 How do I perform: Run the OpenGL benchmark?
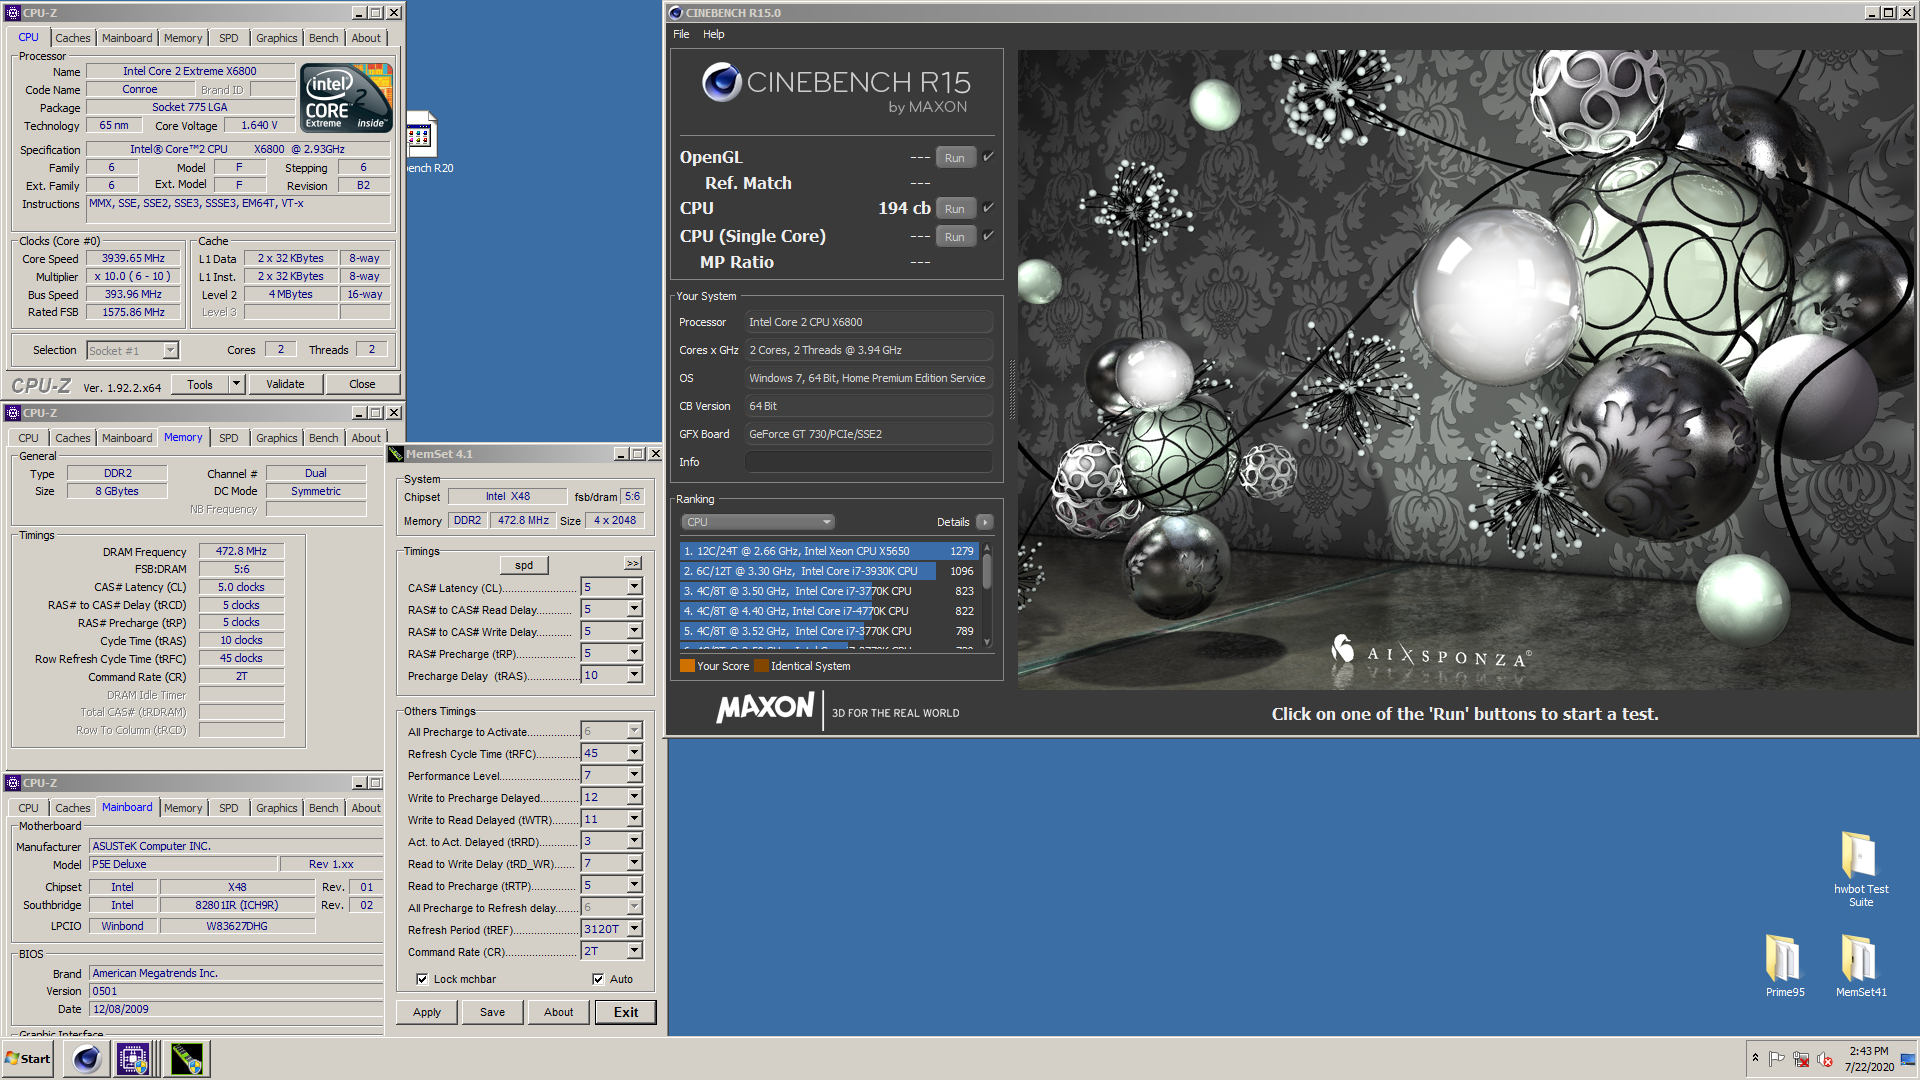(955, 158)
